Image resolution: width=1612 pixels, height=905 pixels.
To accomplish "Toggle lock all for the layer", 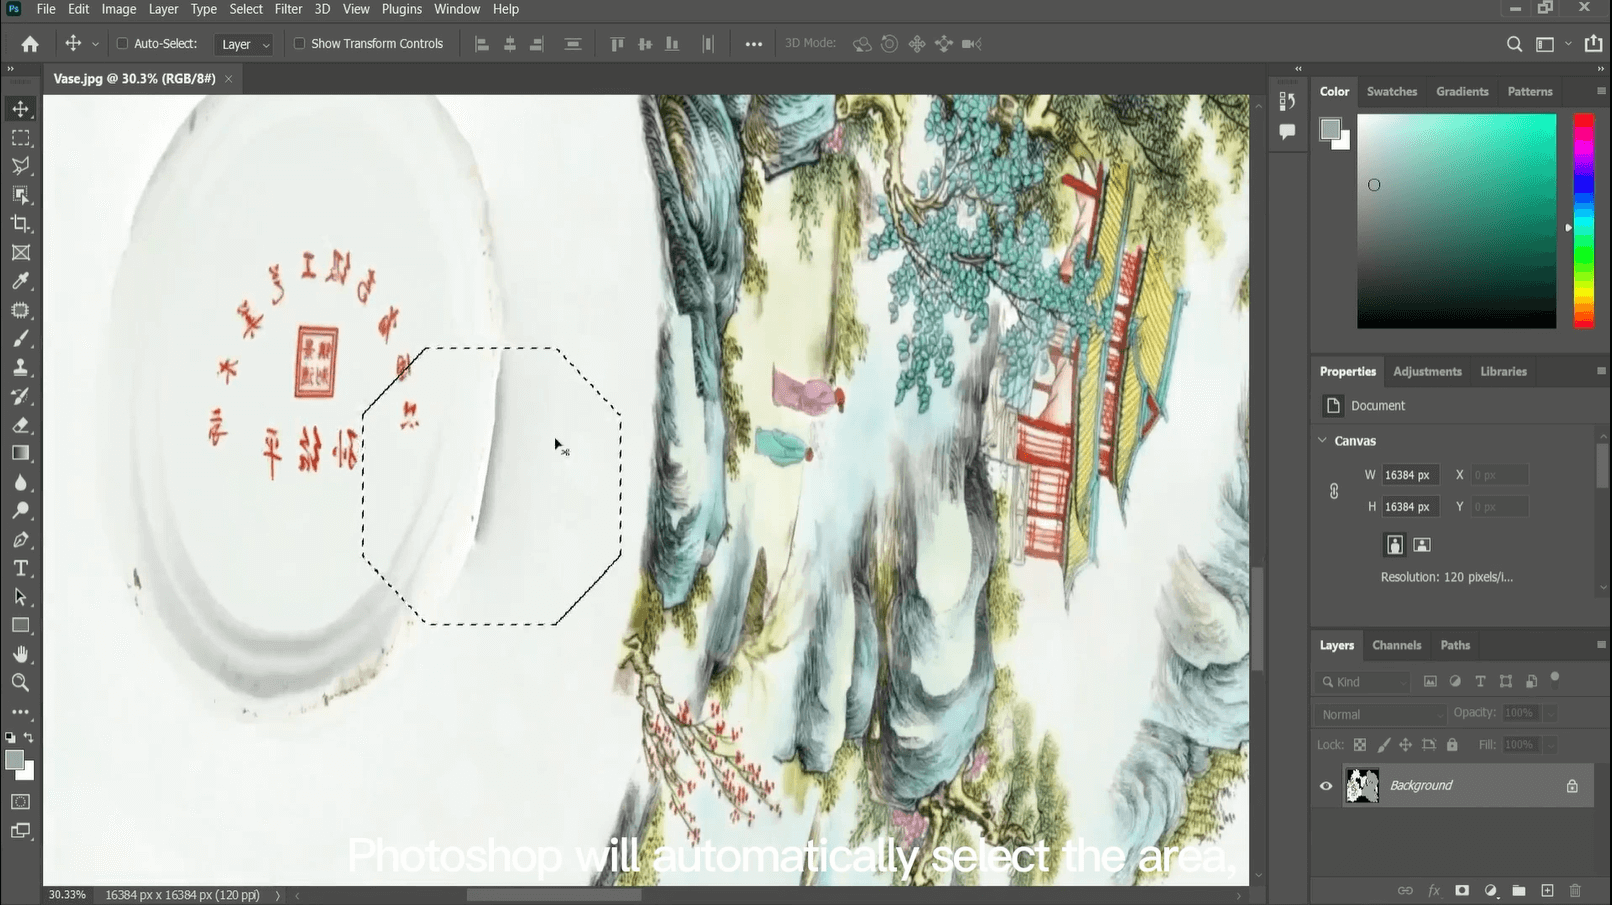I will point(1452,745).
